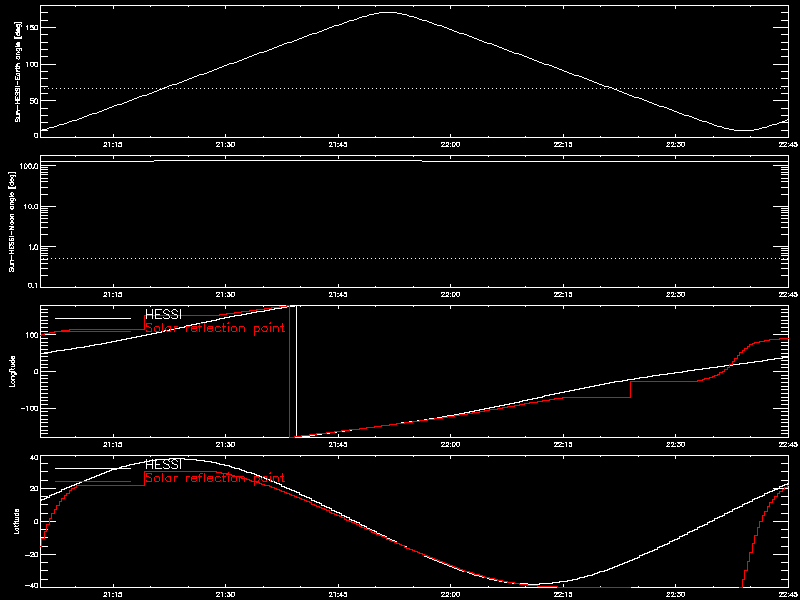Screen dimensions: 800x600
Task: Click the 10.0 tick on Sun-HESSI-Moon angle axis
Action: pos(29,207)
